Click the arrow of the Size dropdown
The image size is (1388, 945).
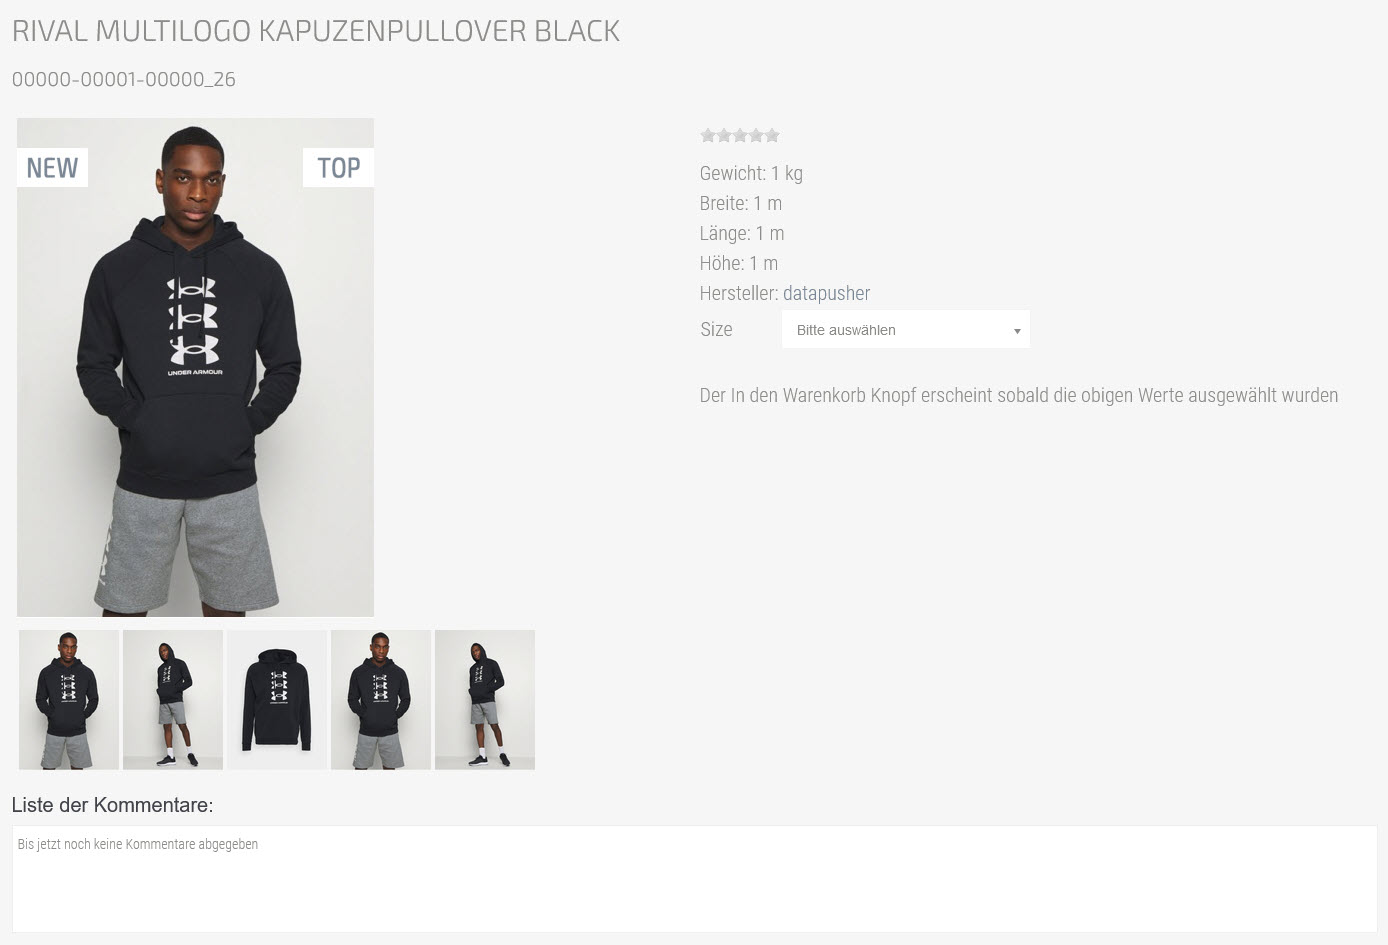point(1017,331)
